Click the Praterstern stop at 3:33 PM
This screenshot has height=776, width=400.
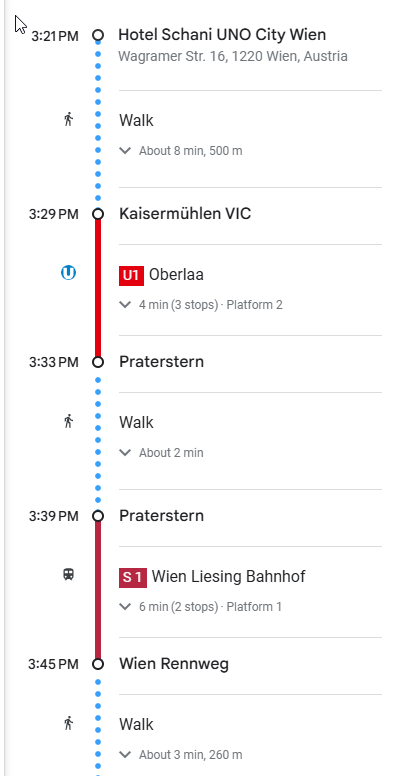[161, 361]
